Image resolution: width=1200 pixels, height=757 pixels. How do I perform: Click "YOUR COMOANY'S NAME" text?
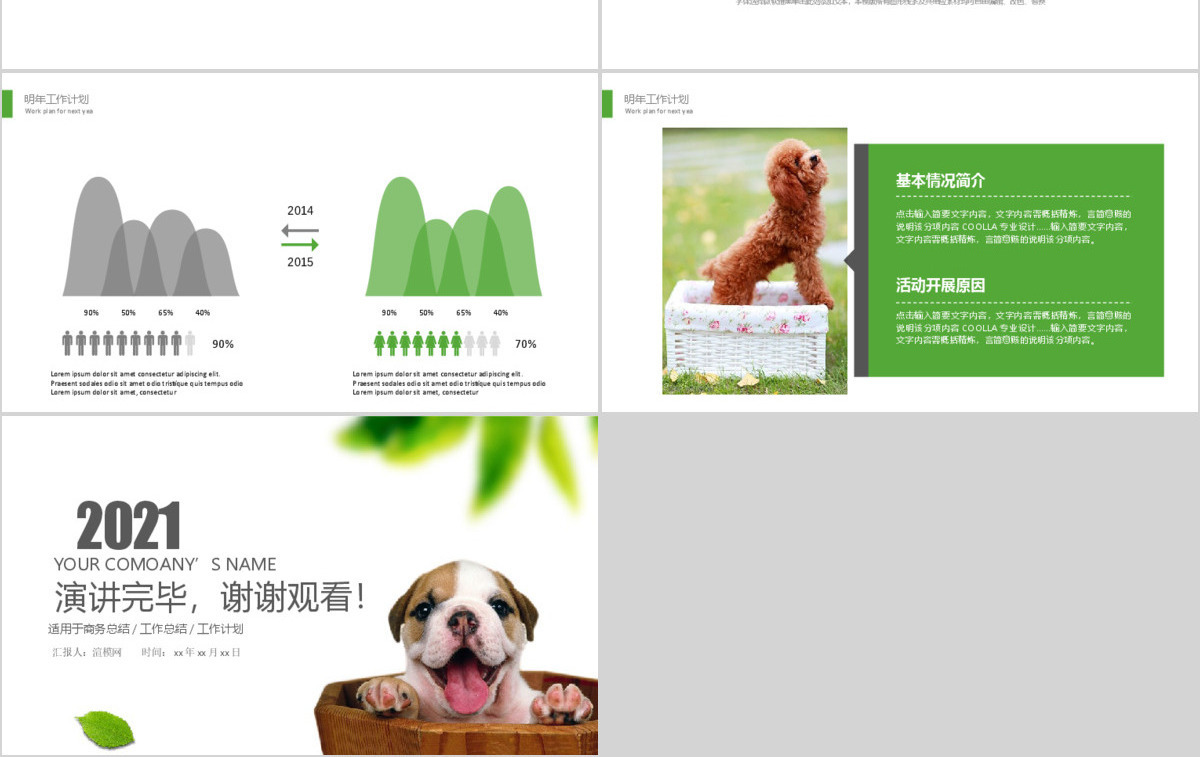pos(165,564)
